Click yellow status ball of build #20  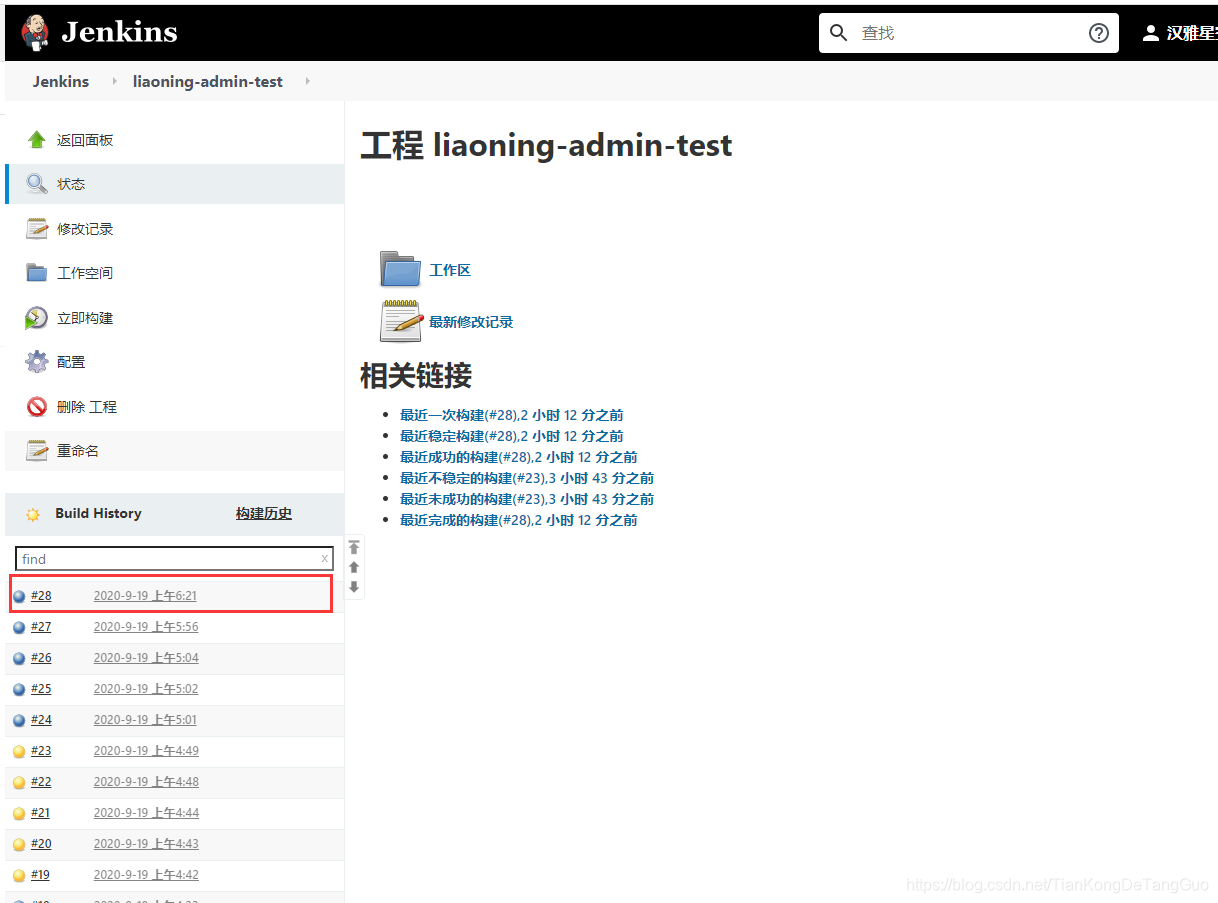19,845
